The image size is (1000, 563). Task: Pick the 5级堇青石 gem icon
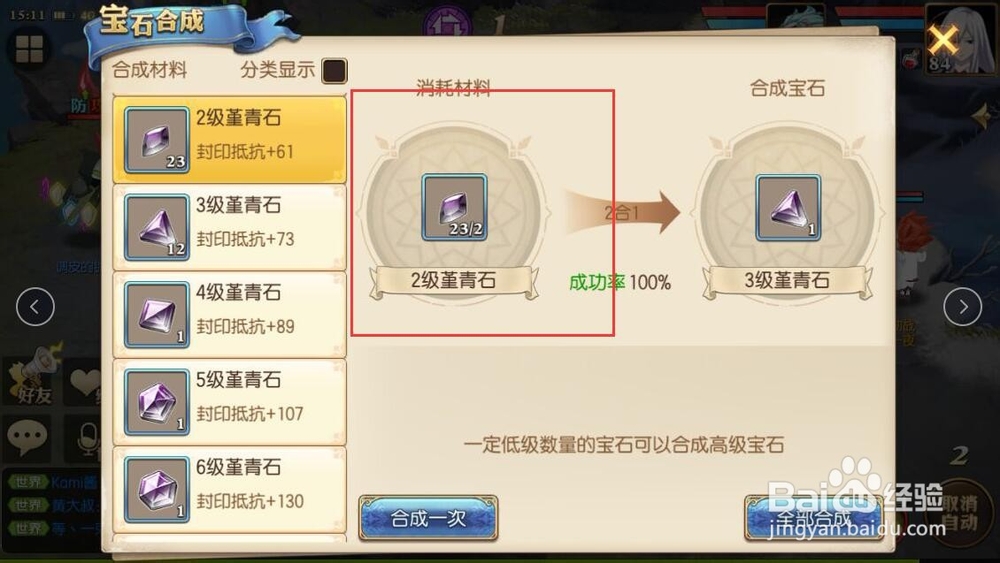click(157, 402)
